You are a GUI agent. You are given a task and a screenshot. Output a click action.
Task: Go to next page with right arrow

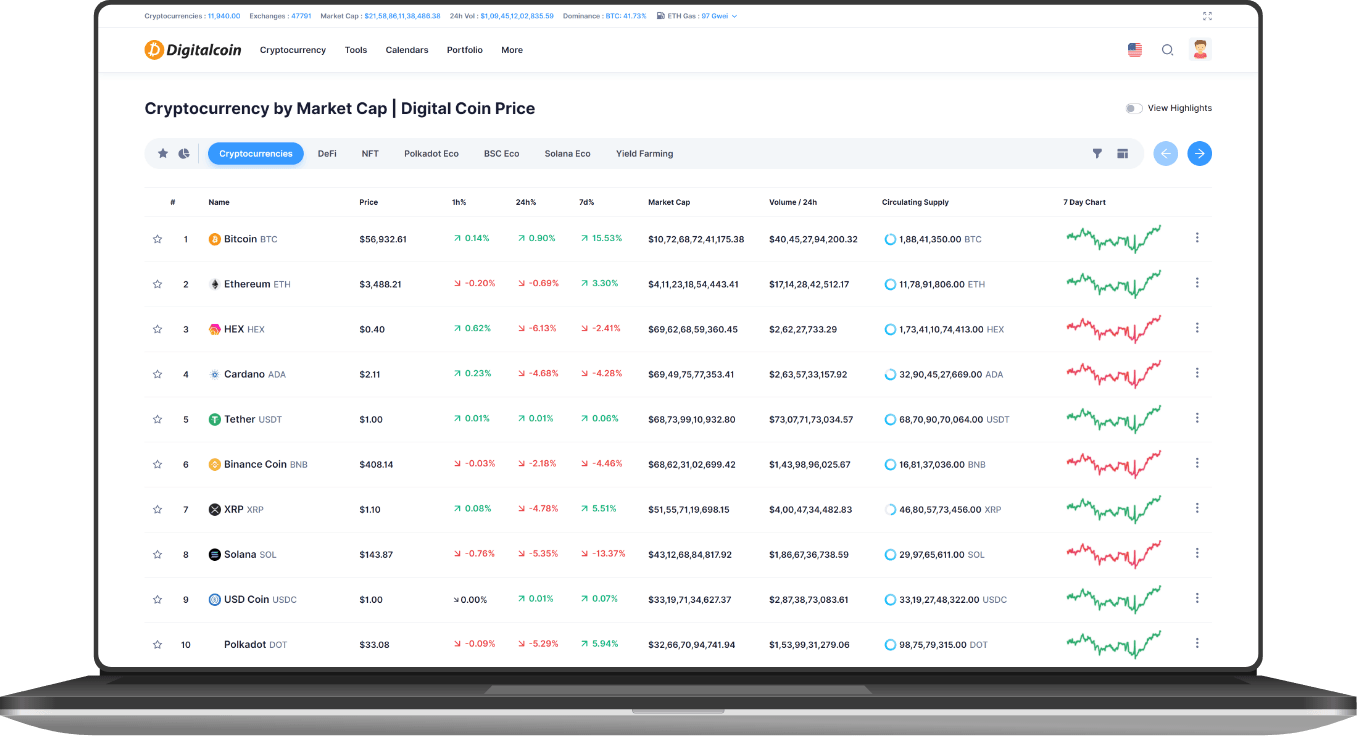(1200, 153)
